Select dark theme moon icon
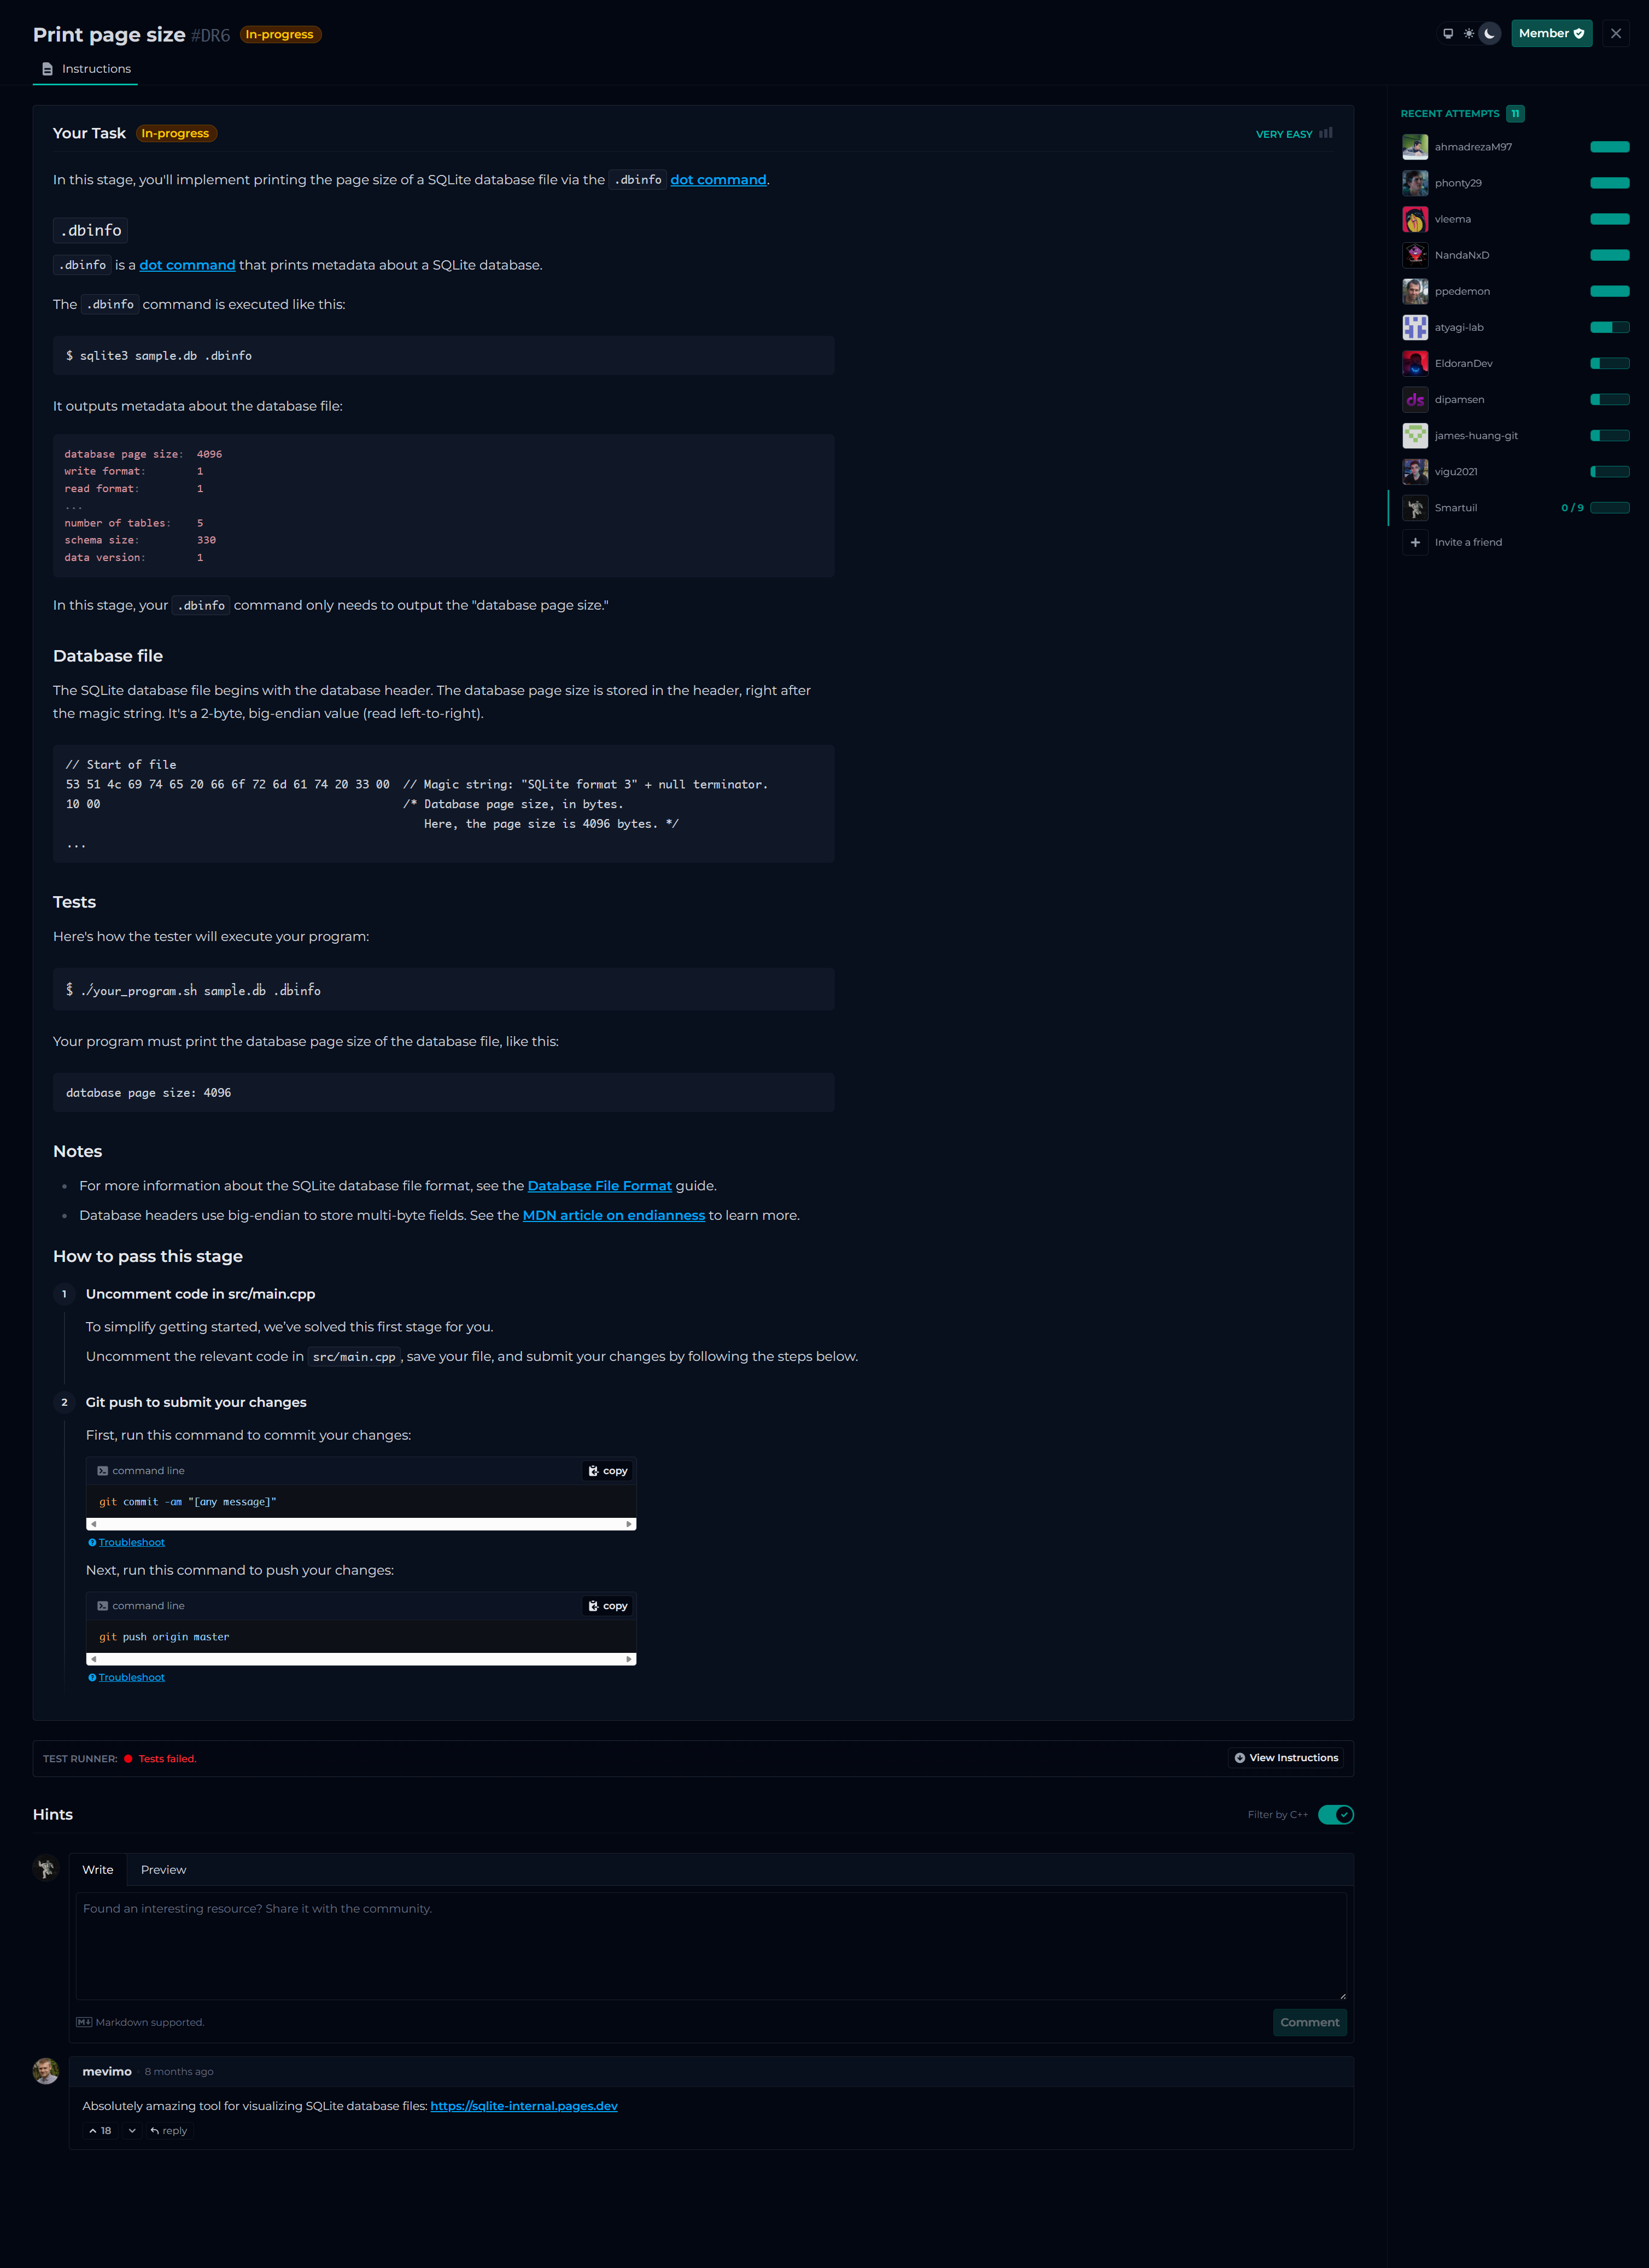 click(1489, 34)
